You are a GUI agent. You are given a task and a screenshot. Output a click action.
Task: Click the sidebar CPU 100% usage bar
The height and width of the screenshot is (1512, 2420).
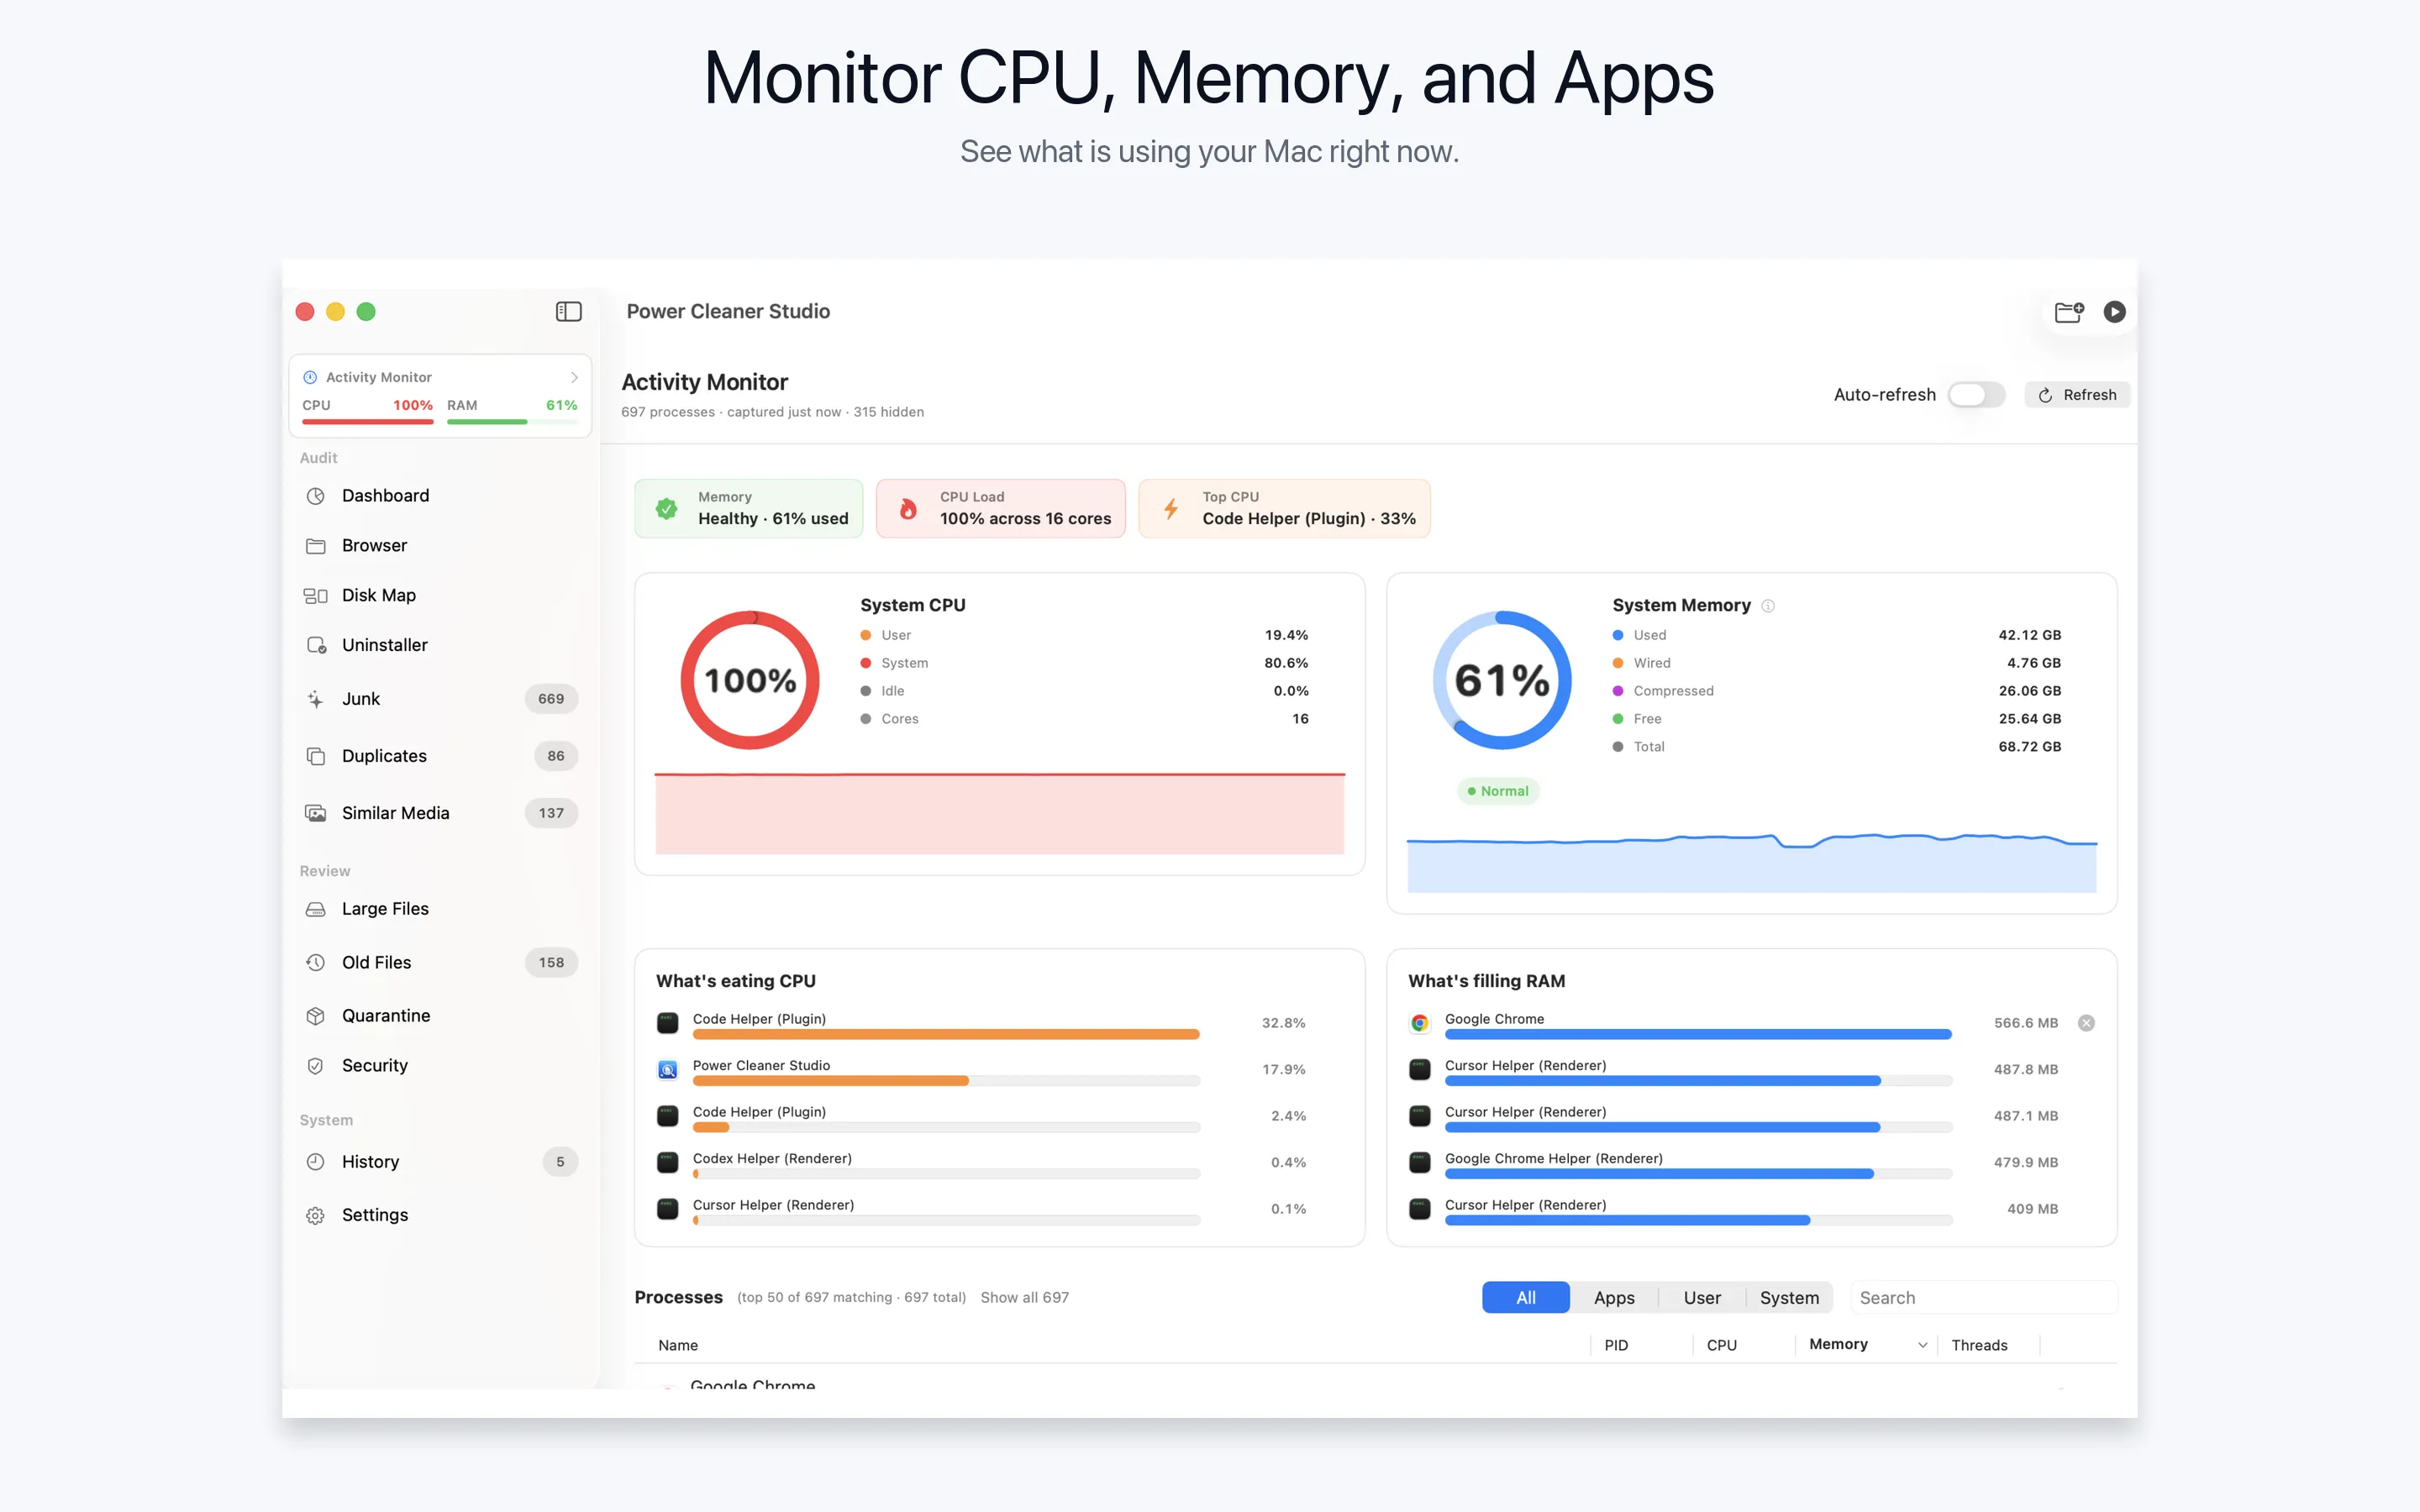point(367,422)
